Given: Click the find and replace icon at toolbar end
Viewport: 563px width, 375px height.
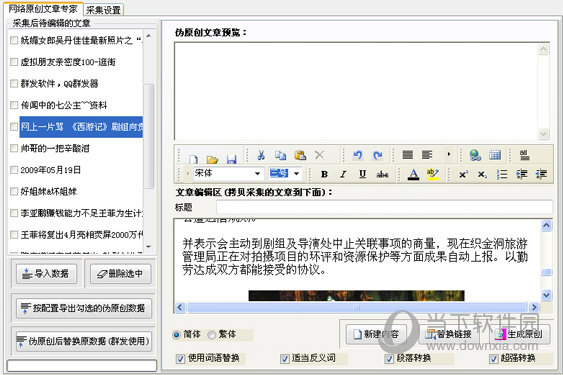Looking at the screenshot, I should coord(524,155).
